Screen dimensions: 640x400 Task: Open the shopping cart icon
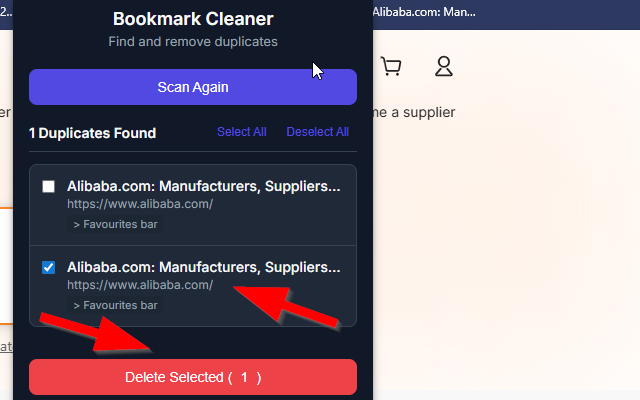pos(391,67)
